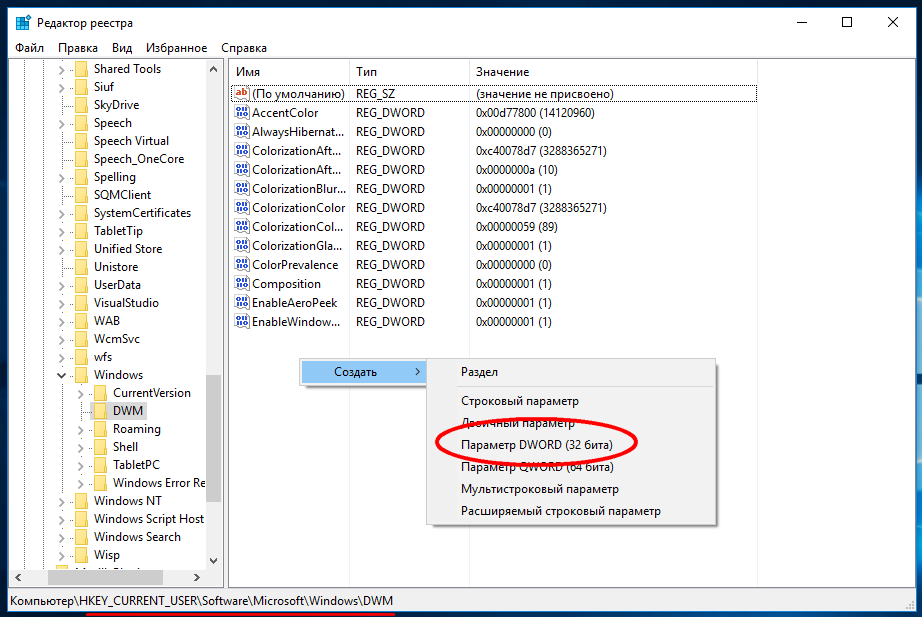Select the Unistore key in the tree
This screenshot has width=922, height=617.
(x=116, y=267)
